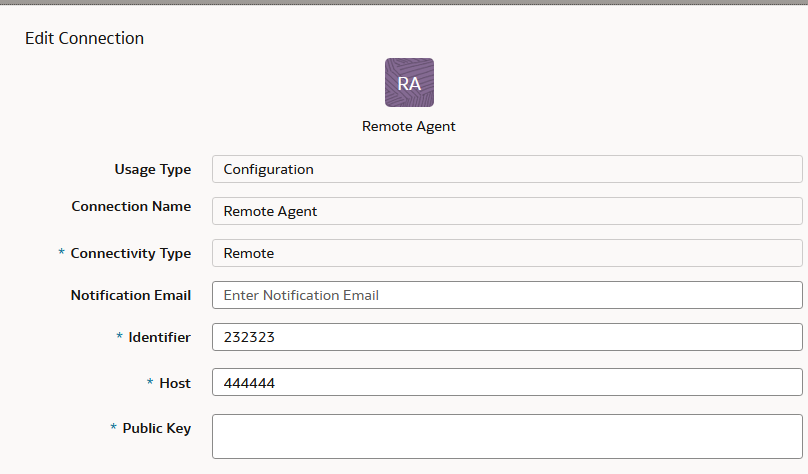Click the Identifier label
The height and width of the screenshot is (474, 808).
[x=159, y=337]
